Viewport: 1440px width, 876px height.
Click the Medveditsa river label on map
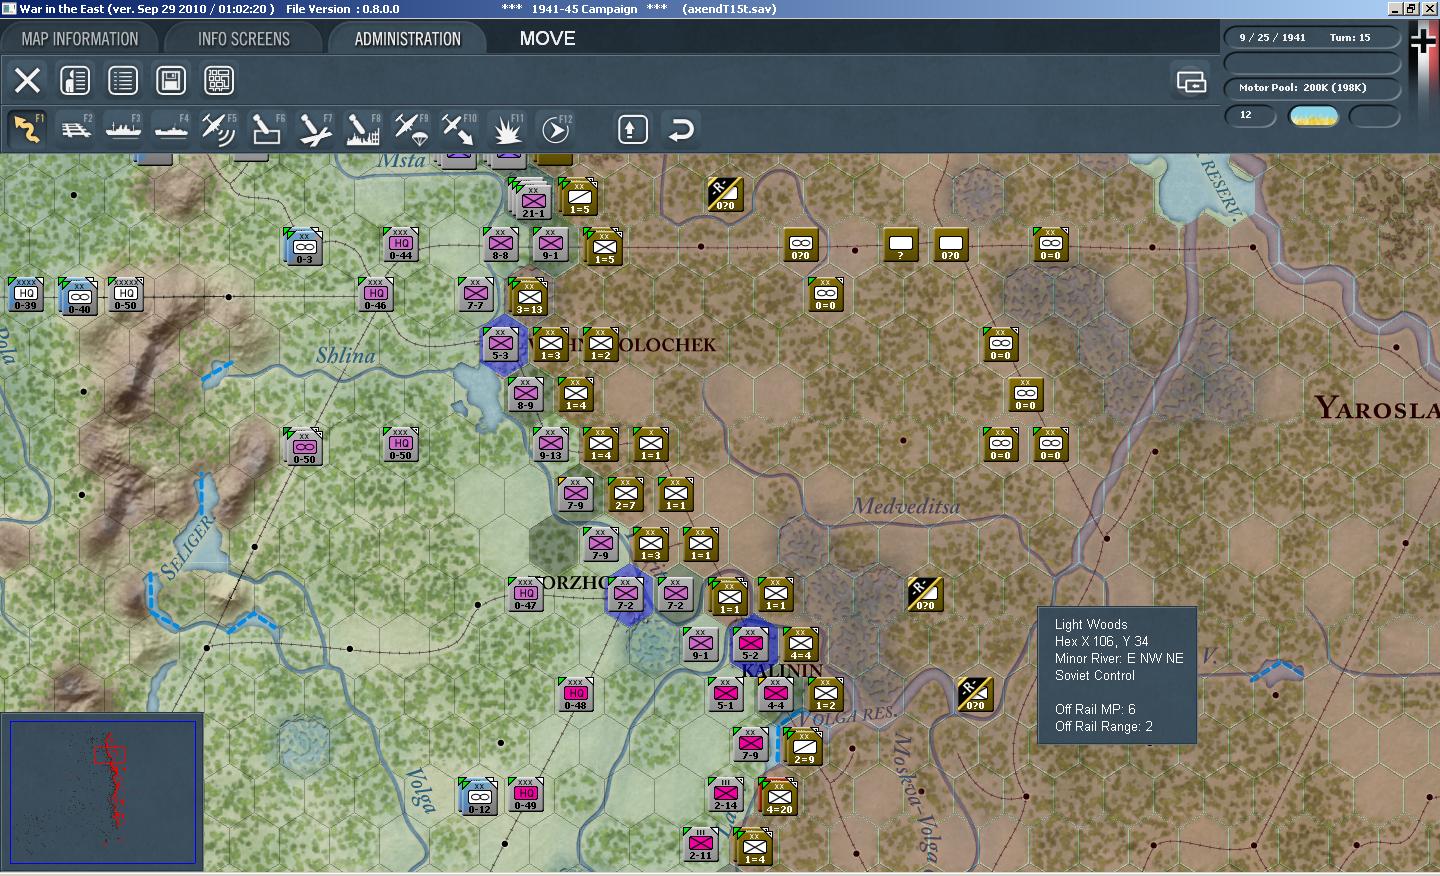coord(906,507)
